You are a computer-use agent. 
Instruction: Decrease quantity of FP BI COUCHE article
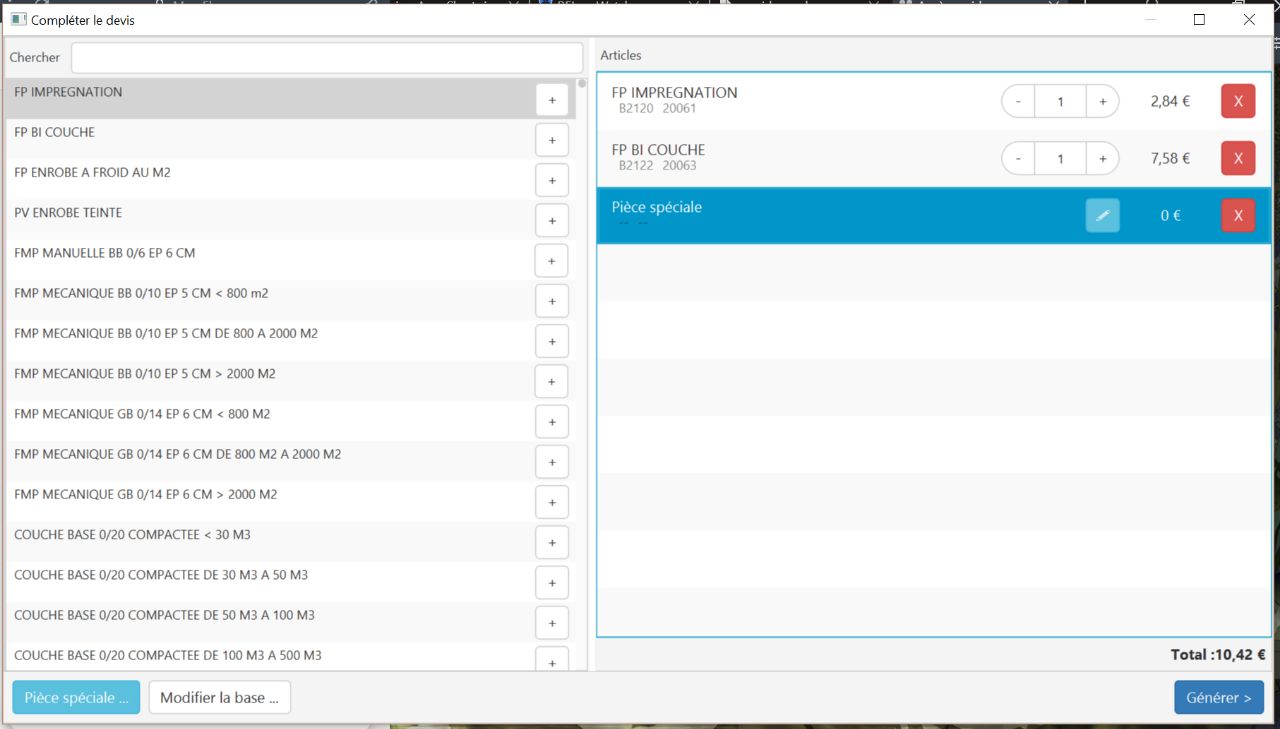(x=1018, y=158)
